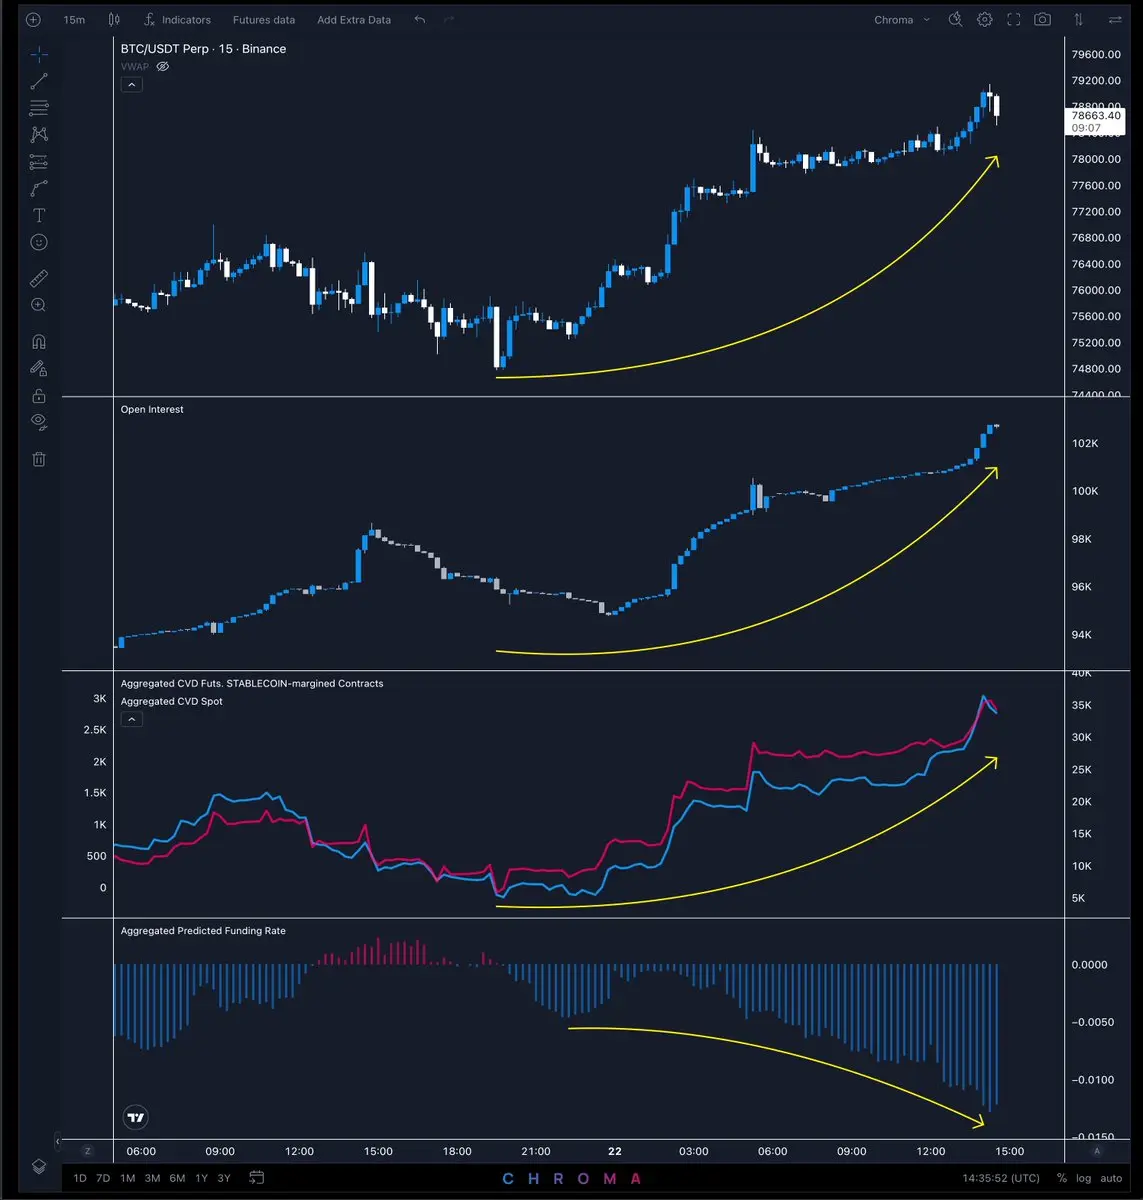1143x1200 pixels.
Task: Toggle auto scale mode
Action: click(x=1111, y=1179)
